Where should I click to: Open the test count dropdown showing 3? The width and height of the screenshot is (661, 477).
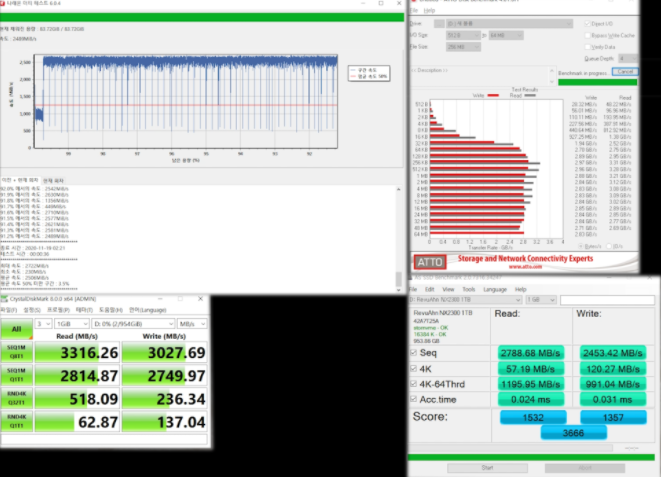coord(43,324)
